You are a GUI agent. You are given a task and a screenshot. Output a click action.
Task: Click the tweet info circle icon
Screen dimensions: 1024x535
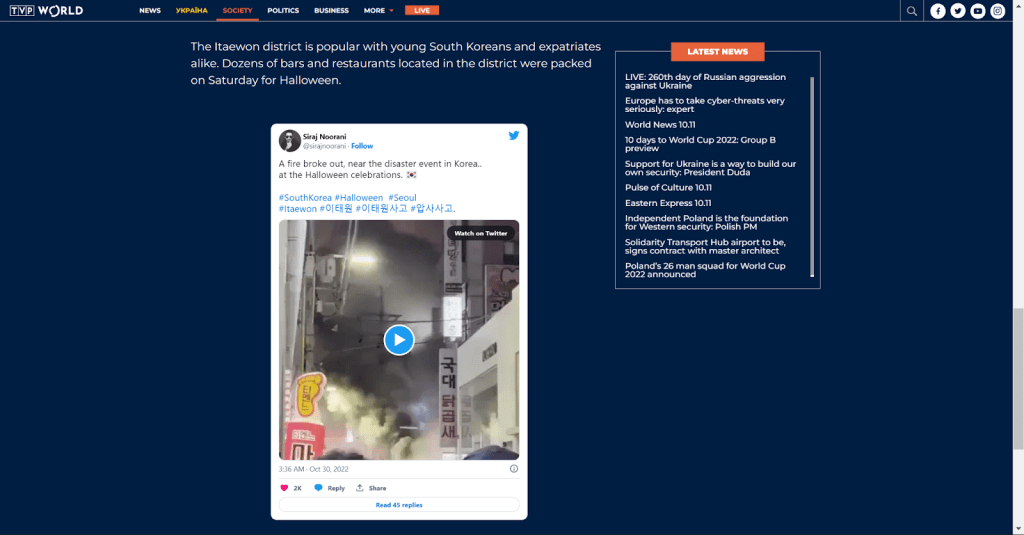coord(514,468)
